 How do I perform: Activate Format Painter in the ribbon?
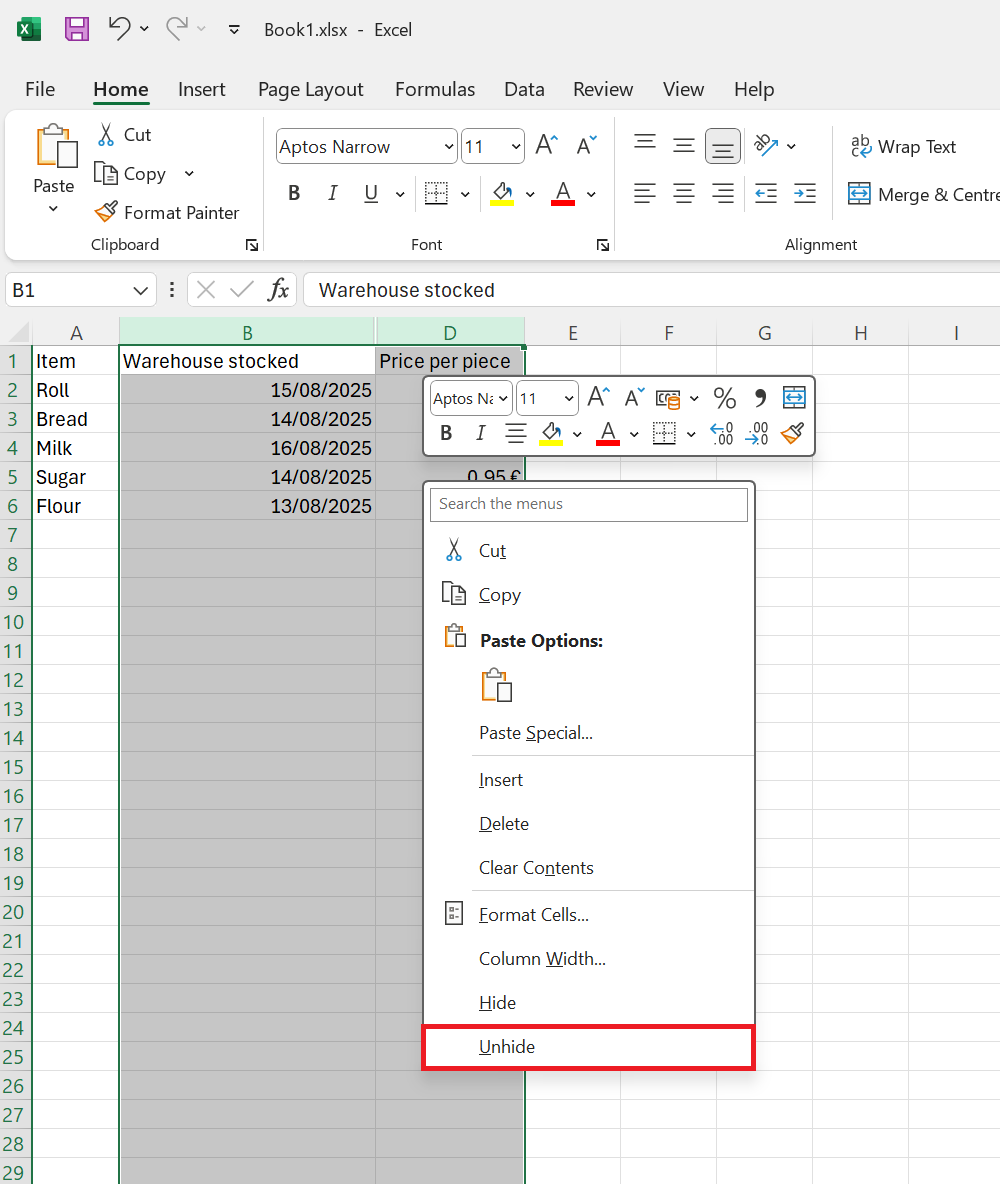click(168, 212)
